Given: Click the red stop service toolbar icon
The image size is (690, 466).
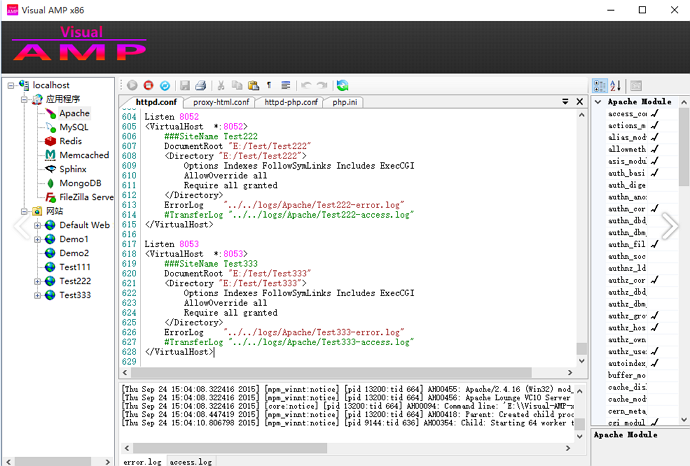Looking at the screenshot, I should point(149,86).
